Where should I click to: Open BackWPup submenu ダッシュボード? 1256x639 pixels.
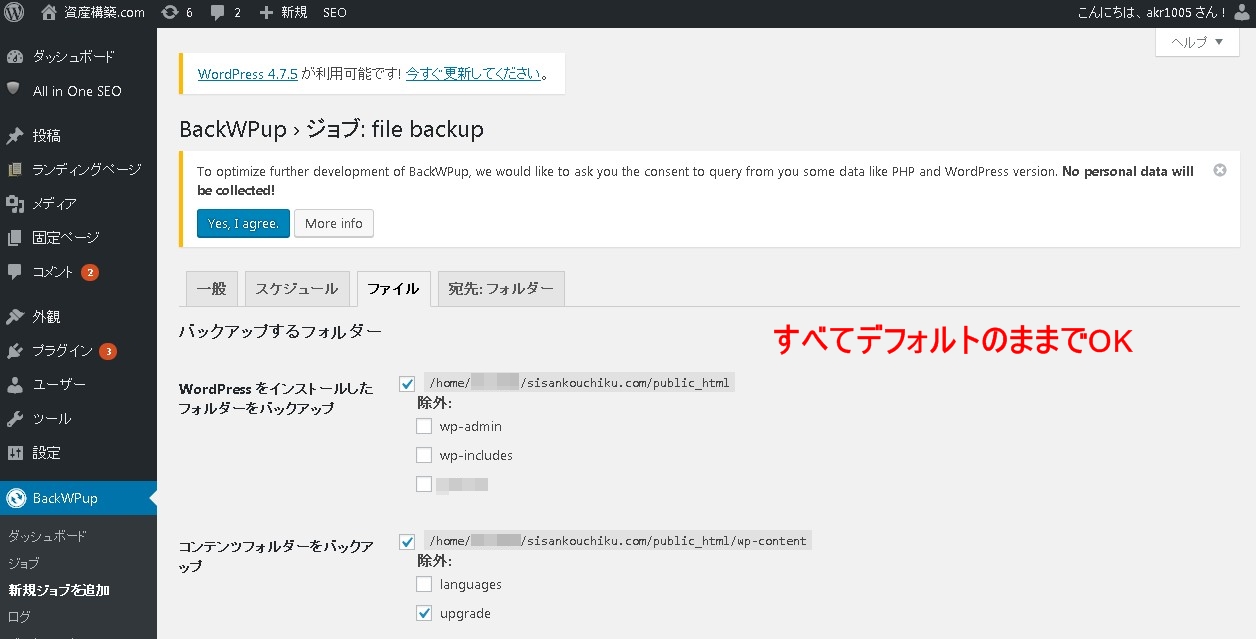point(47,536)
